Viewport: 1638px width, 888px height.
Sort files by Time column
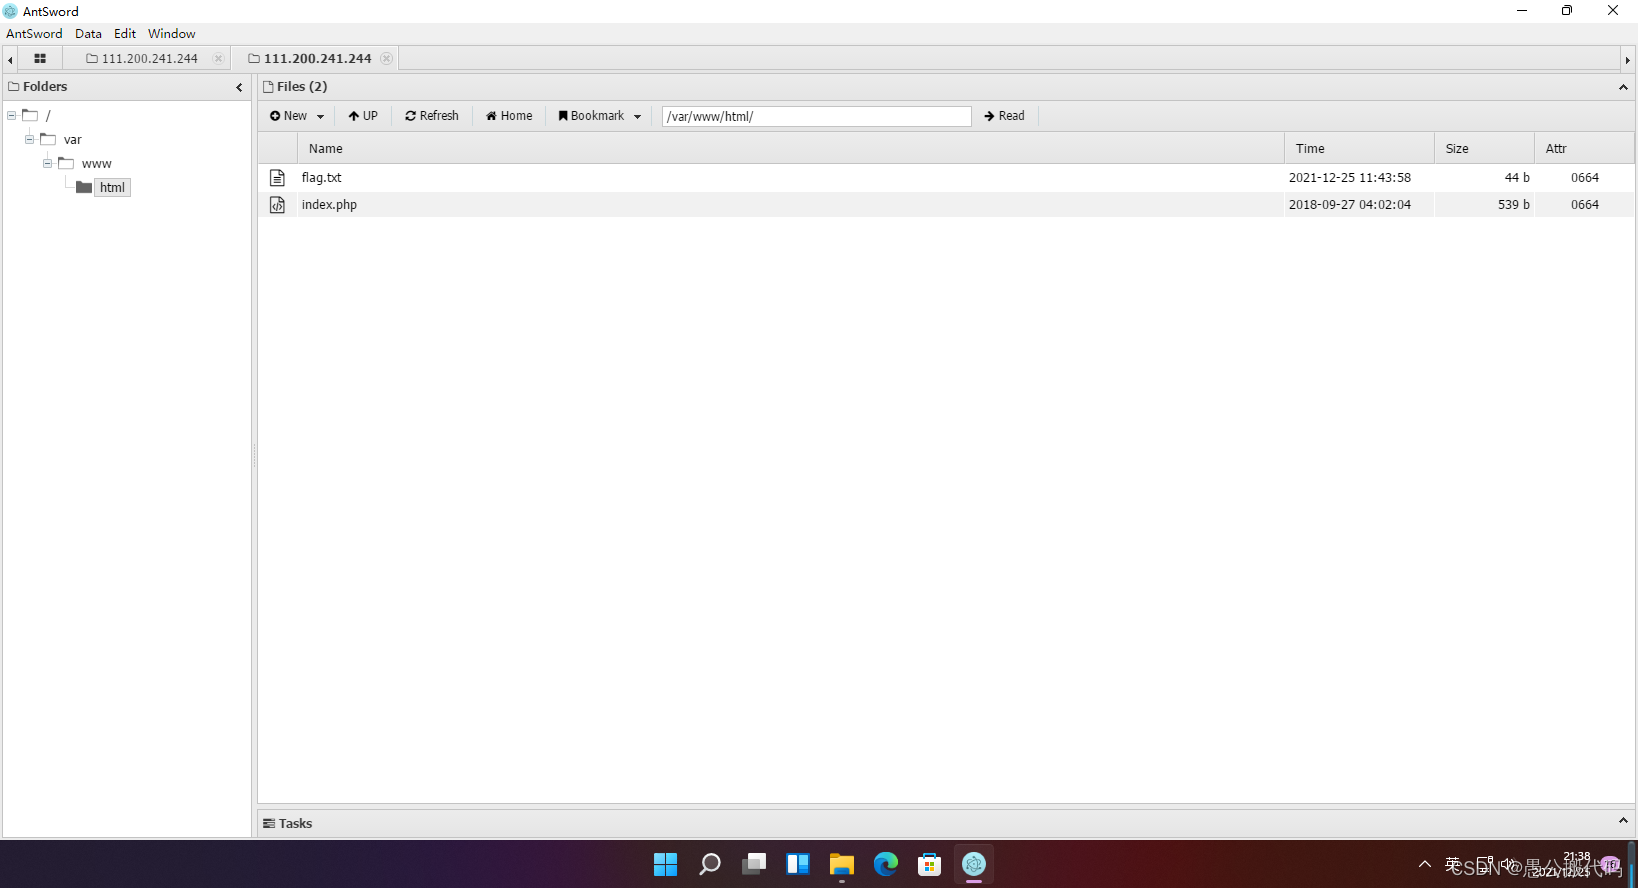point(1359,148)
